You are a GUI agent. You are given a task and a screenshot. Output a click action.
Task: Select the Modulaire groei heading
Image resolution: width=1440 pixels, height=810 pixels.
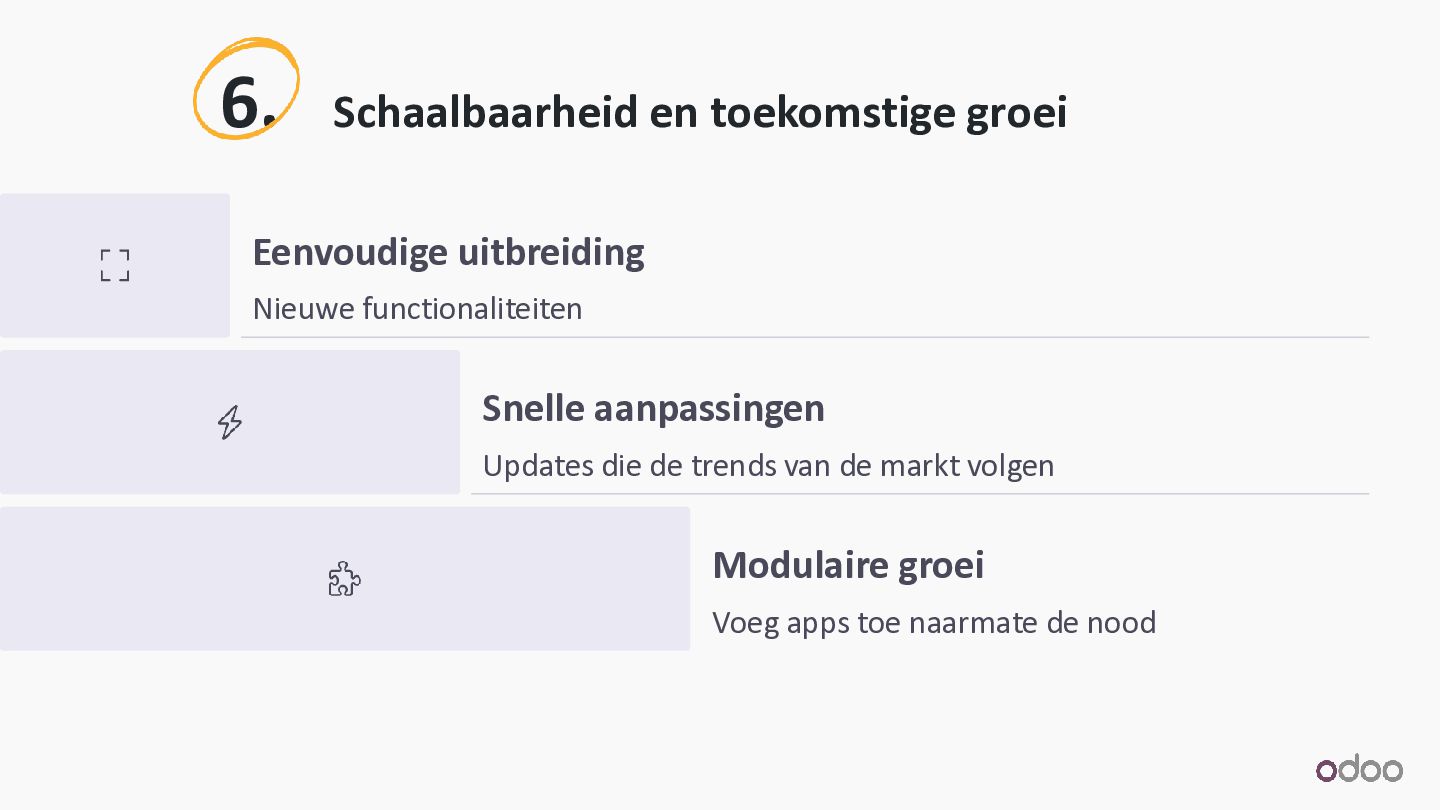pos(848,565)
